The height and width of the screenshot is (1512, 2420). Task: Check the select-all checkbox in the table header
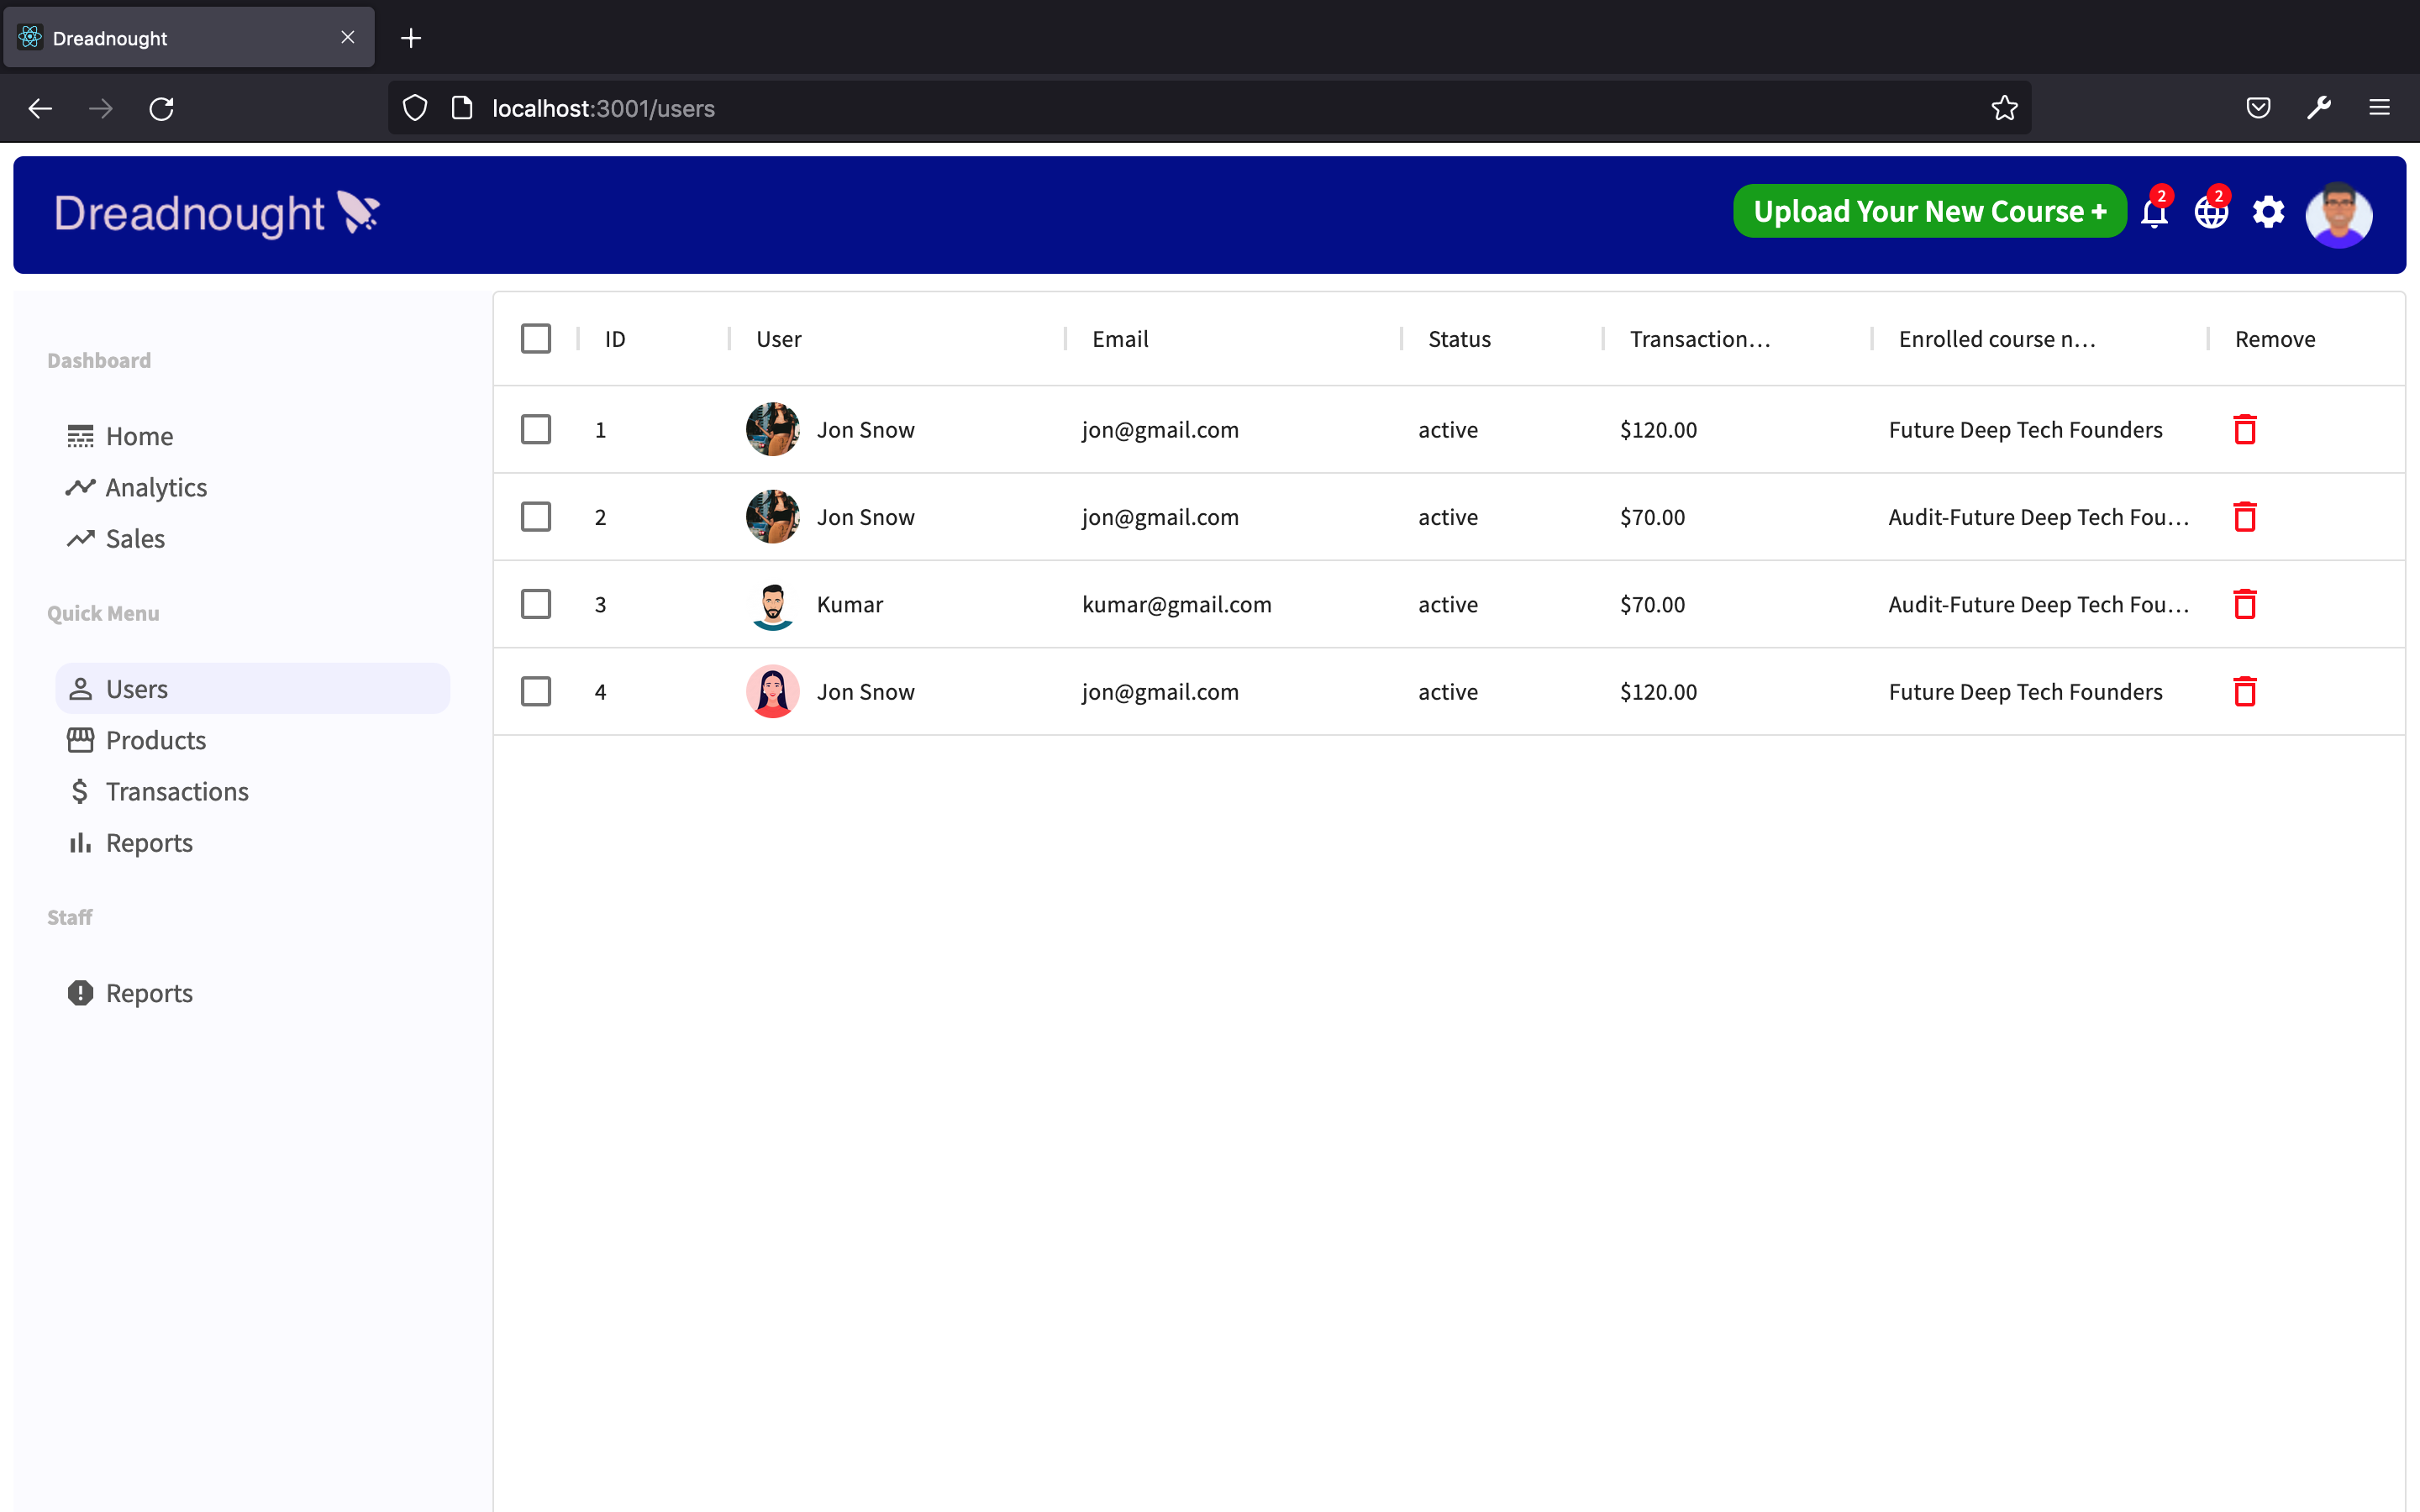tap(536, 338)
